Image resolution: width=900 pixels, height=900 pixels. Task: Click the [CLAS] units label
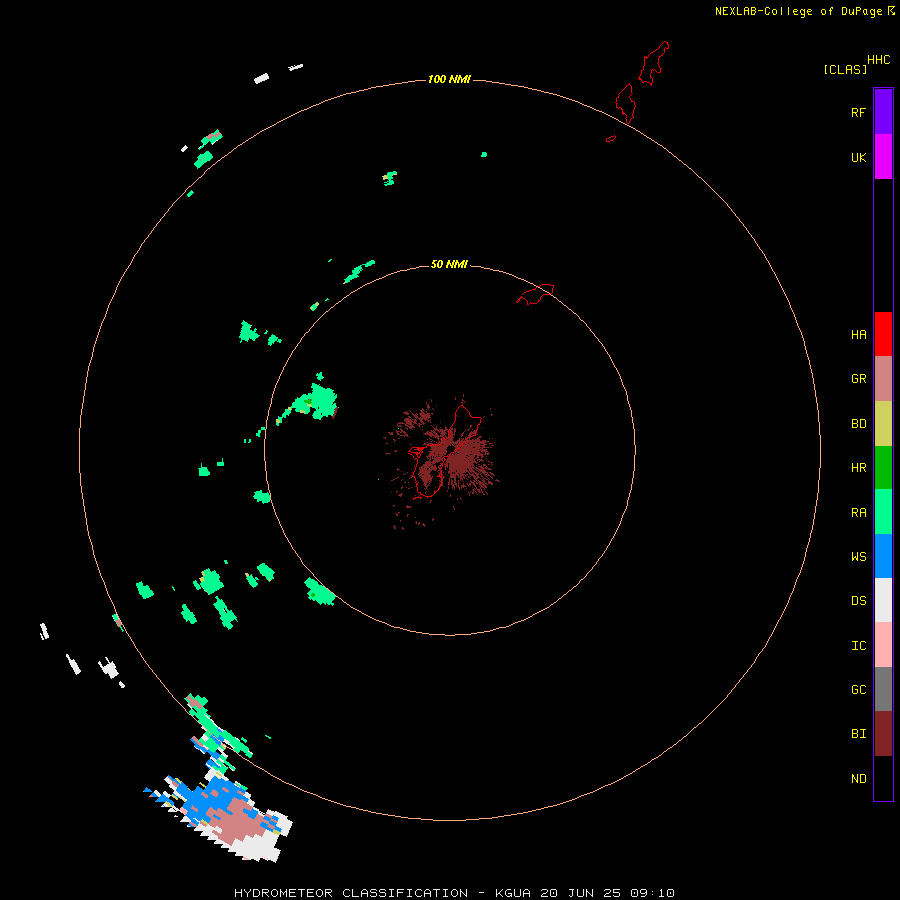(845, 69)
